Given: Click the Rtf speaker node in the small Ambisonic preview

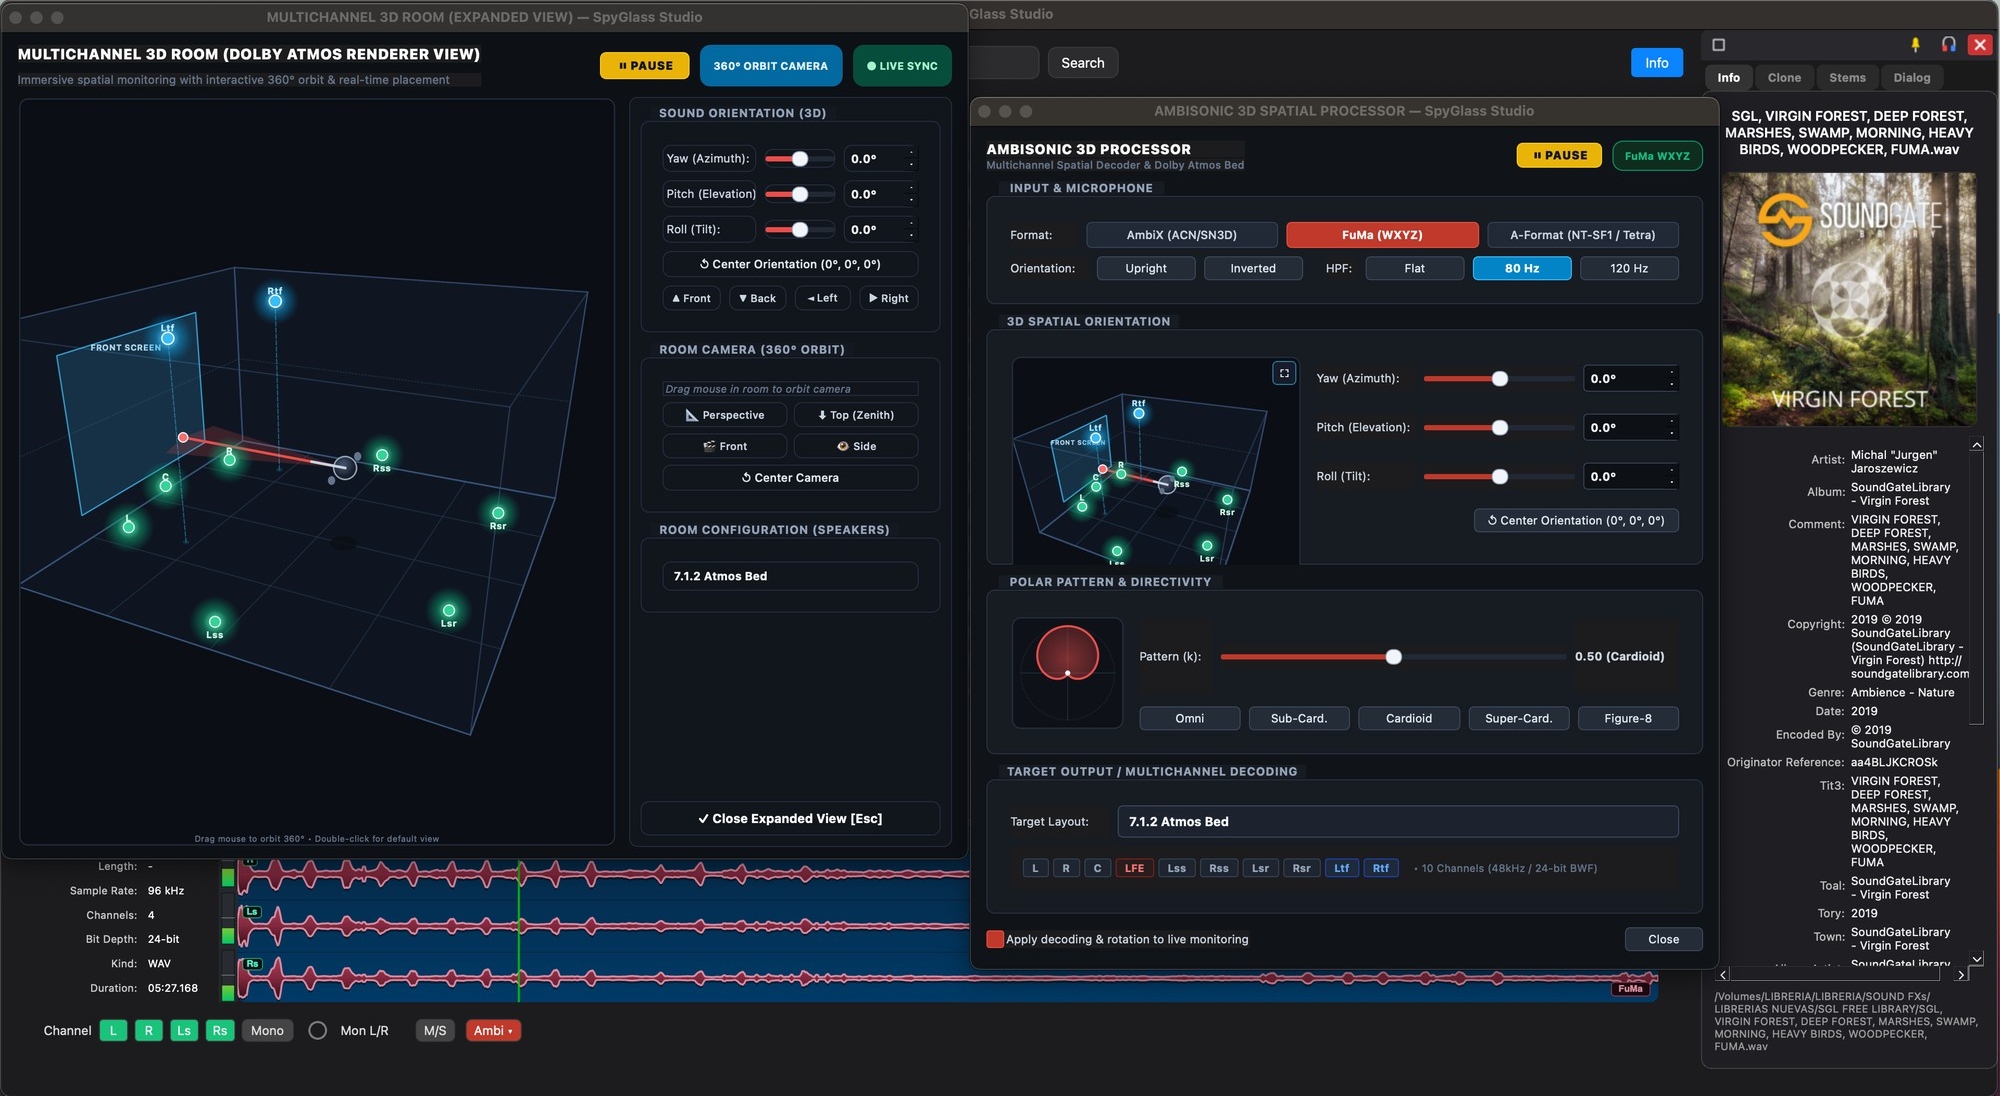Looking at the screenshot, I should pos(1138,413).
